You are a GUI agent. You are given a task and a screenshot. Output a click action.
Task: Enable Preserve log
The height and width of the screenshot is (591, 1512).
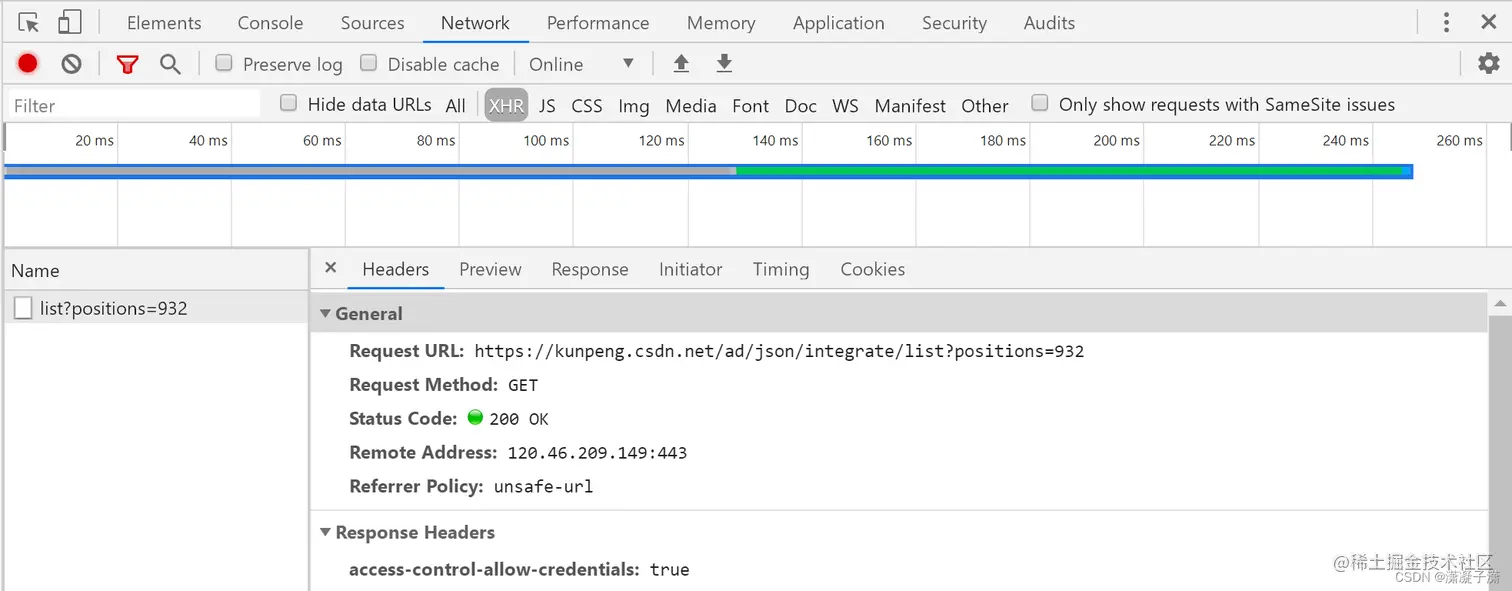coord(224,63)
